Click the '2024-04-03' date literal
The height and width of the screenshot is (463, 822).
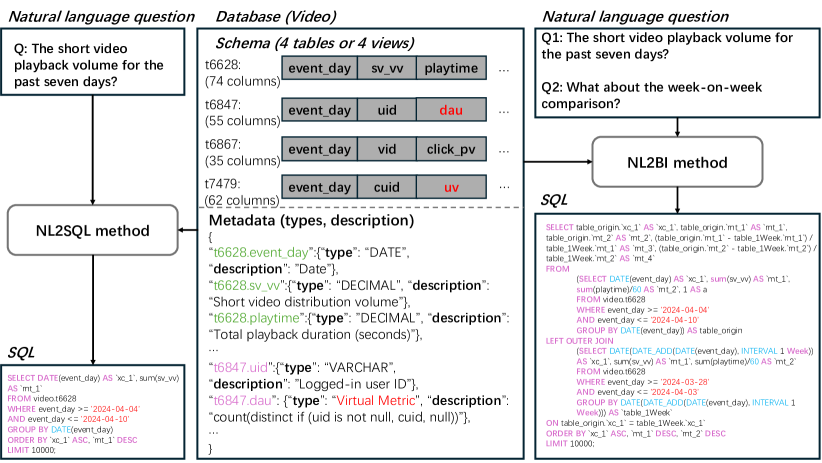[x=674, y=392]
